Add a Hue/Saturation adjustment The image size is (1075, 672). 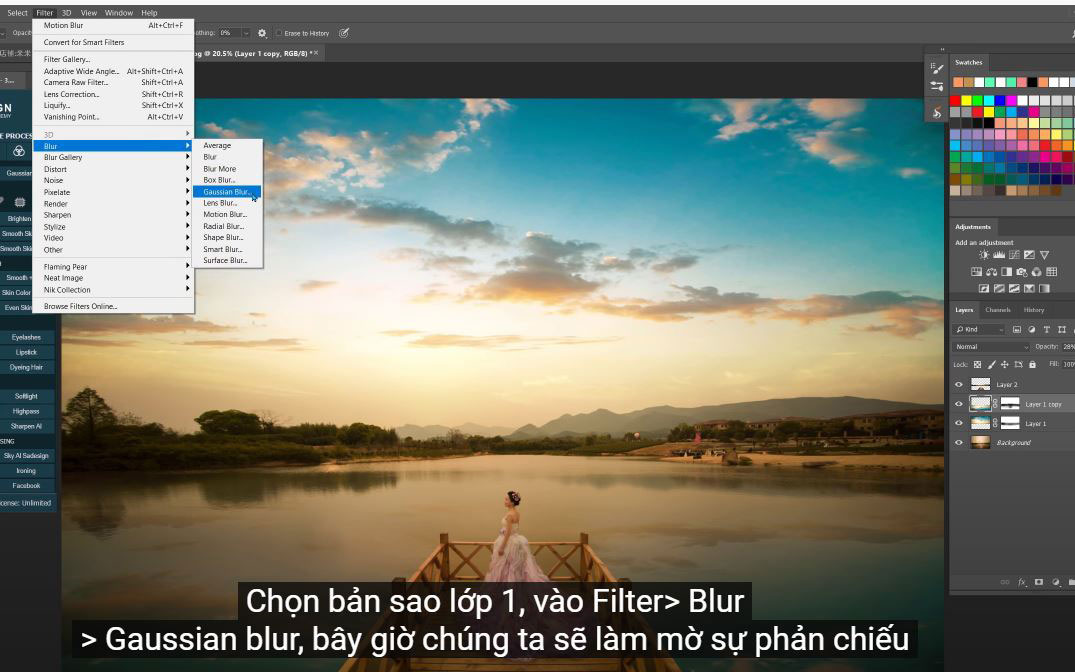point(976,272)
